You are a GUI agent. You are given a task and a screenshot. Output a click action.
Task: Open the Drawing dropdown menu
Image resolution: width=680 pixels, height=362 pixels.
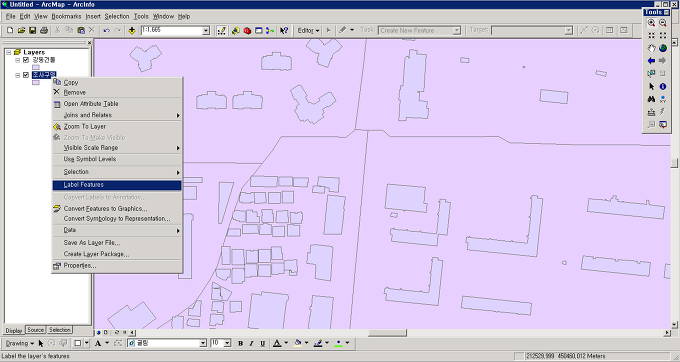click(x=20, y=343)
